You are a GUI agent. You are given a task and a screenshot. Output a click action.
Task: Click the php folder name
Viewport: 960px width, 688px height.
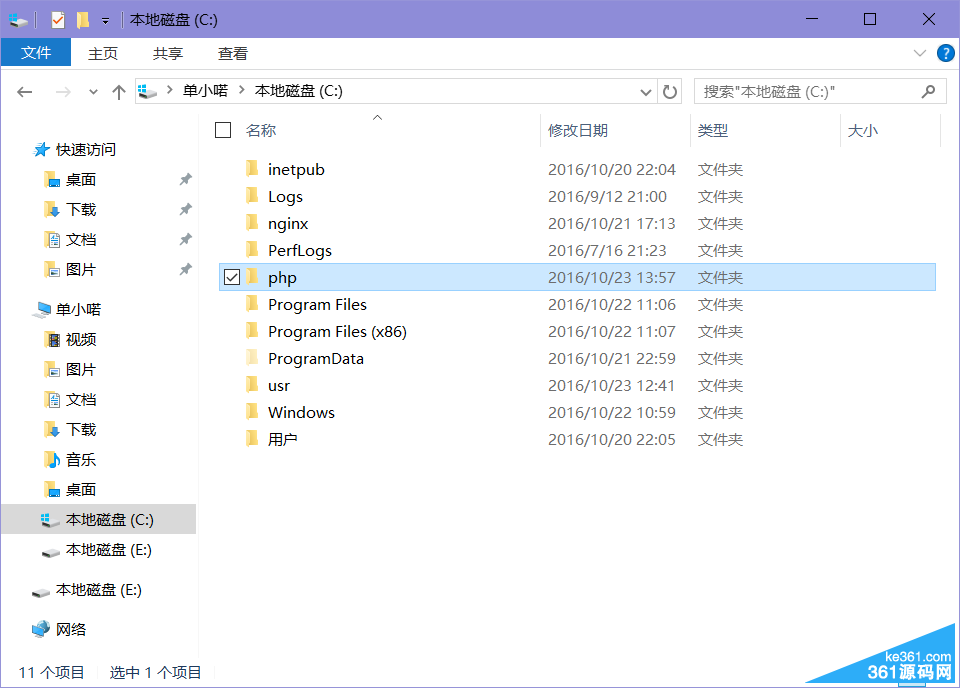point(282,278)
